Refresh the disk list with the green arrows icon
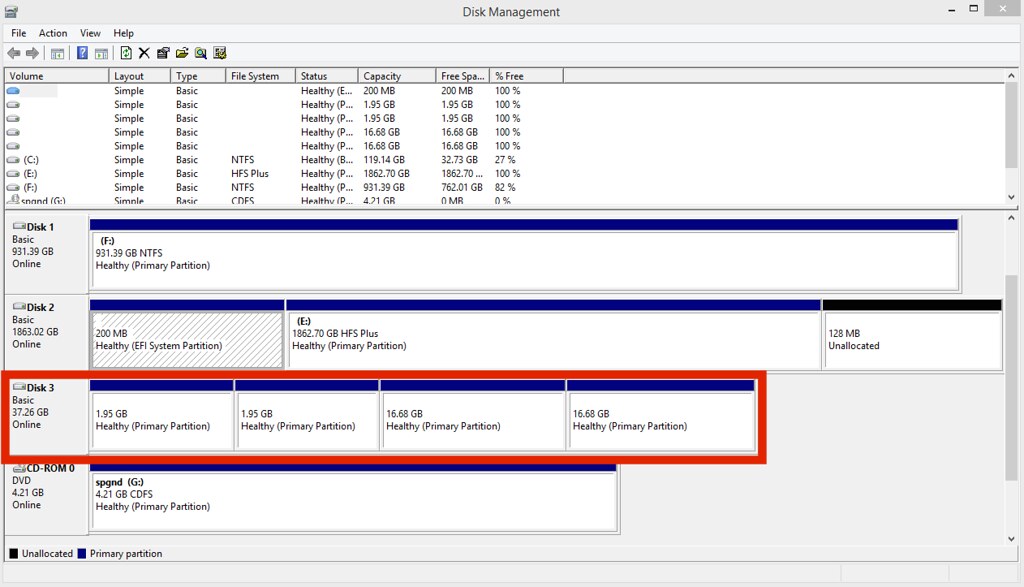 point(126,54)
